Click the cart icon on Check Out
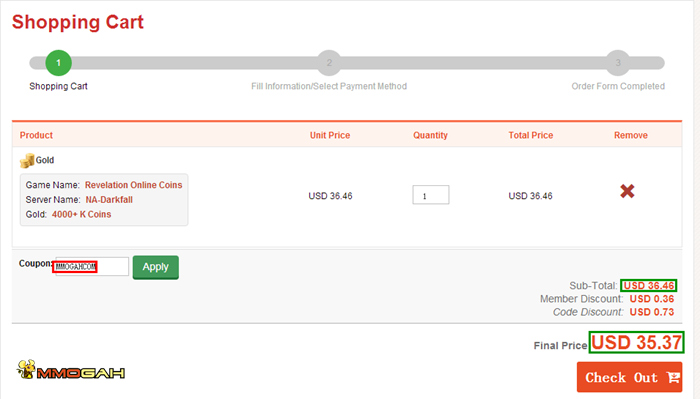This screenshot has height=399, width=700. [673, 378]
